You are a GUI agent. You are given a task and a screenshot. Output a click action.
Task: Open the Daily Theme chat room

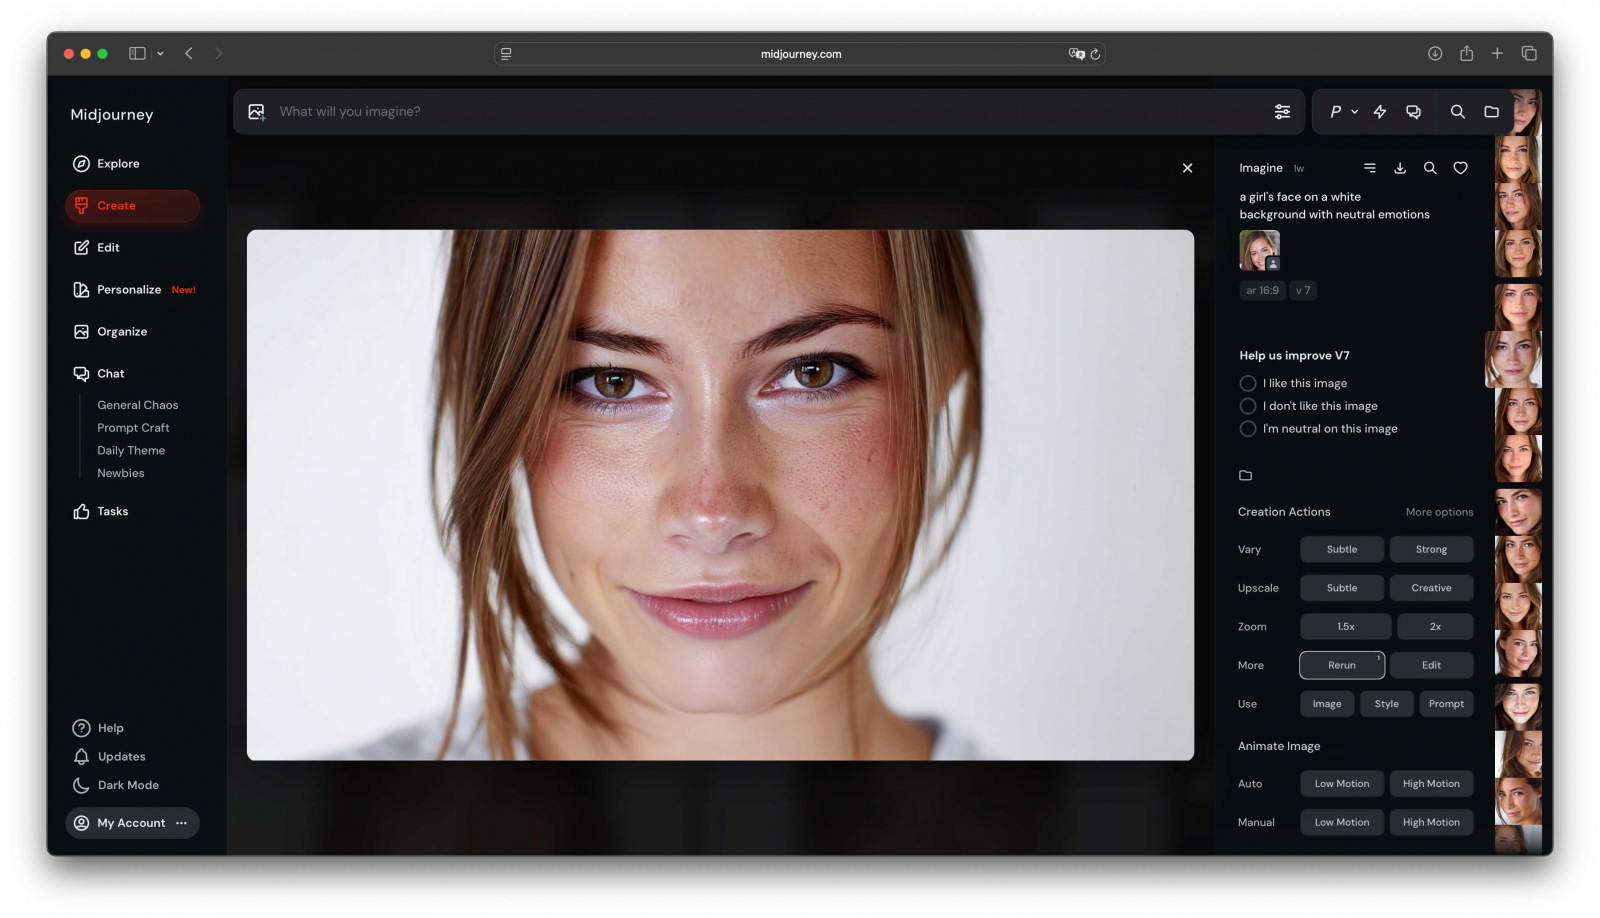coord(131,451)
